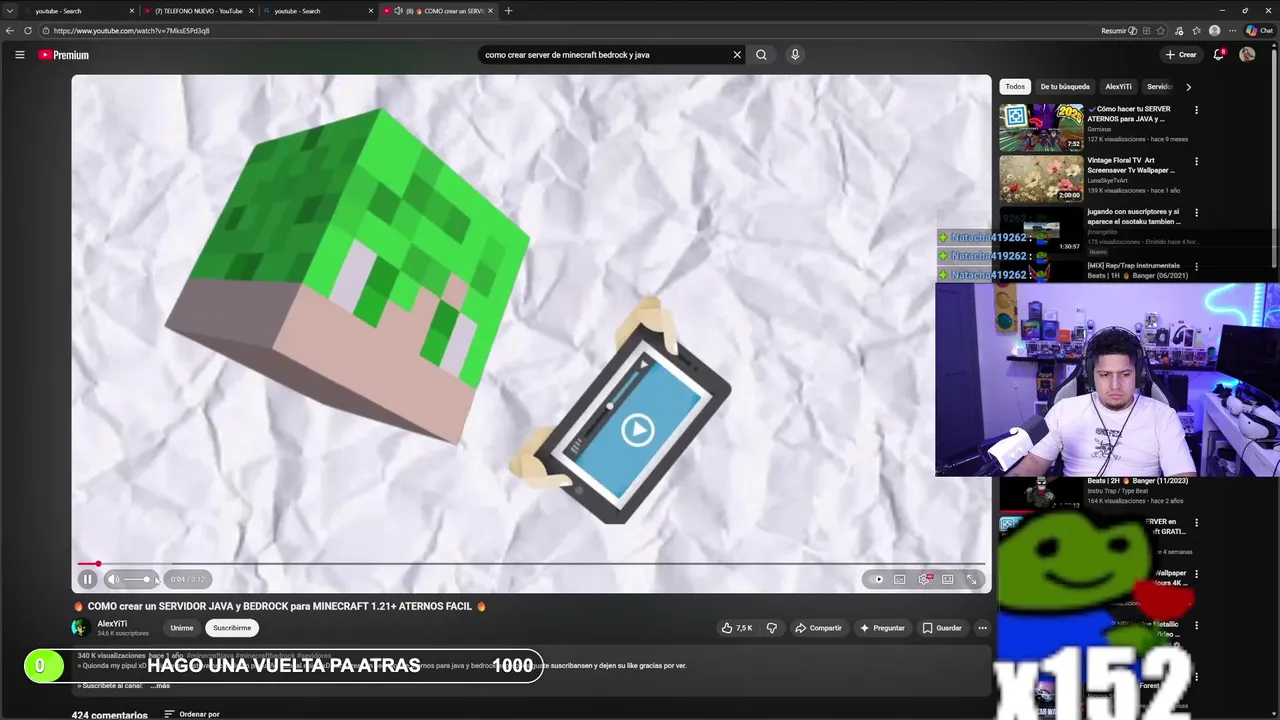Close the TELEFONO NUEVO browser tab
The height and width of the screenshot is (720, 1280).
[251, 11]
